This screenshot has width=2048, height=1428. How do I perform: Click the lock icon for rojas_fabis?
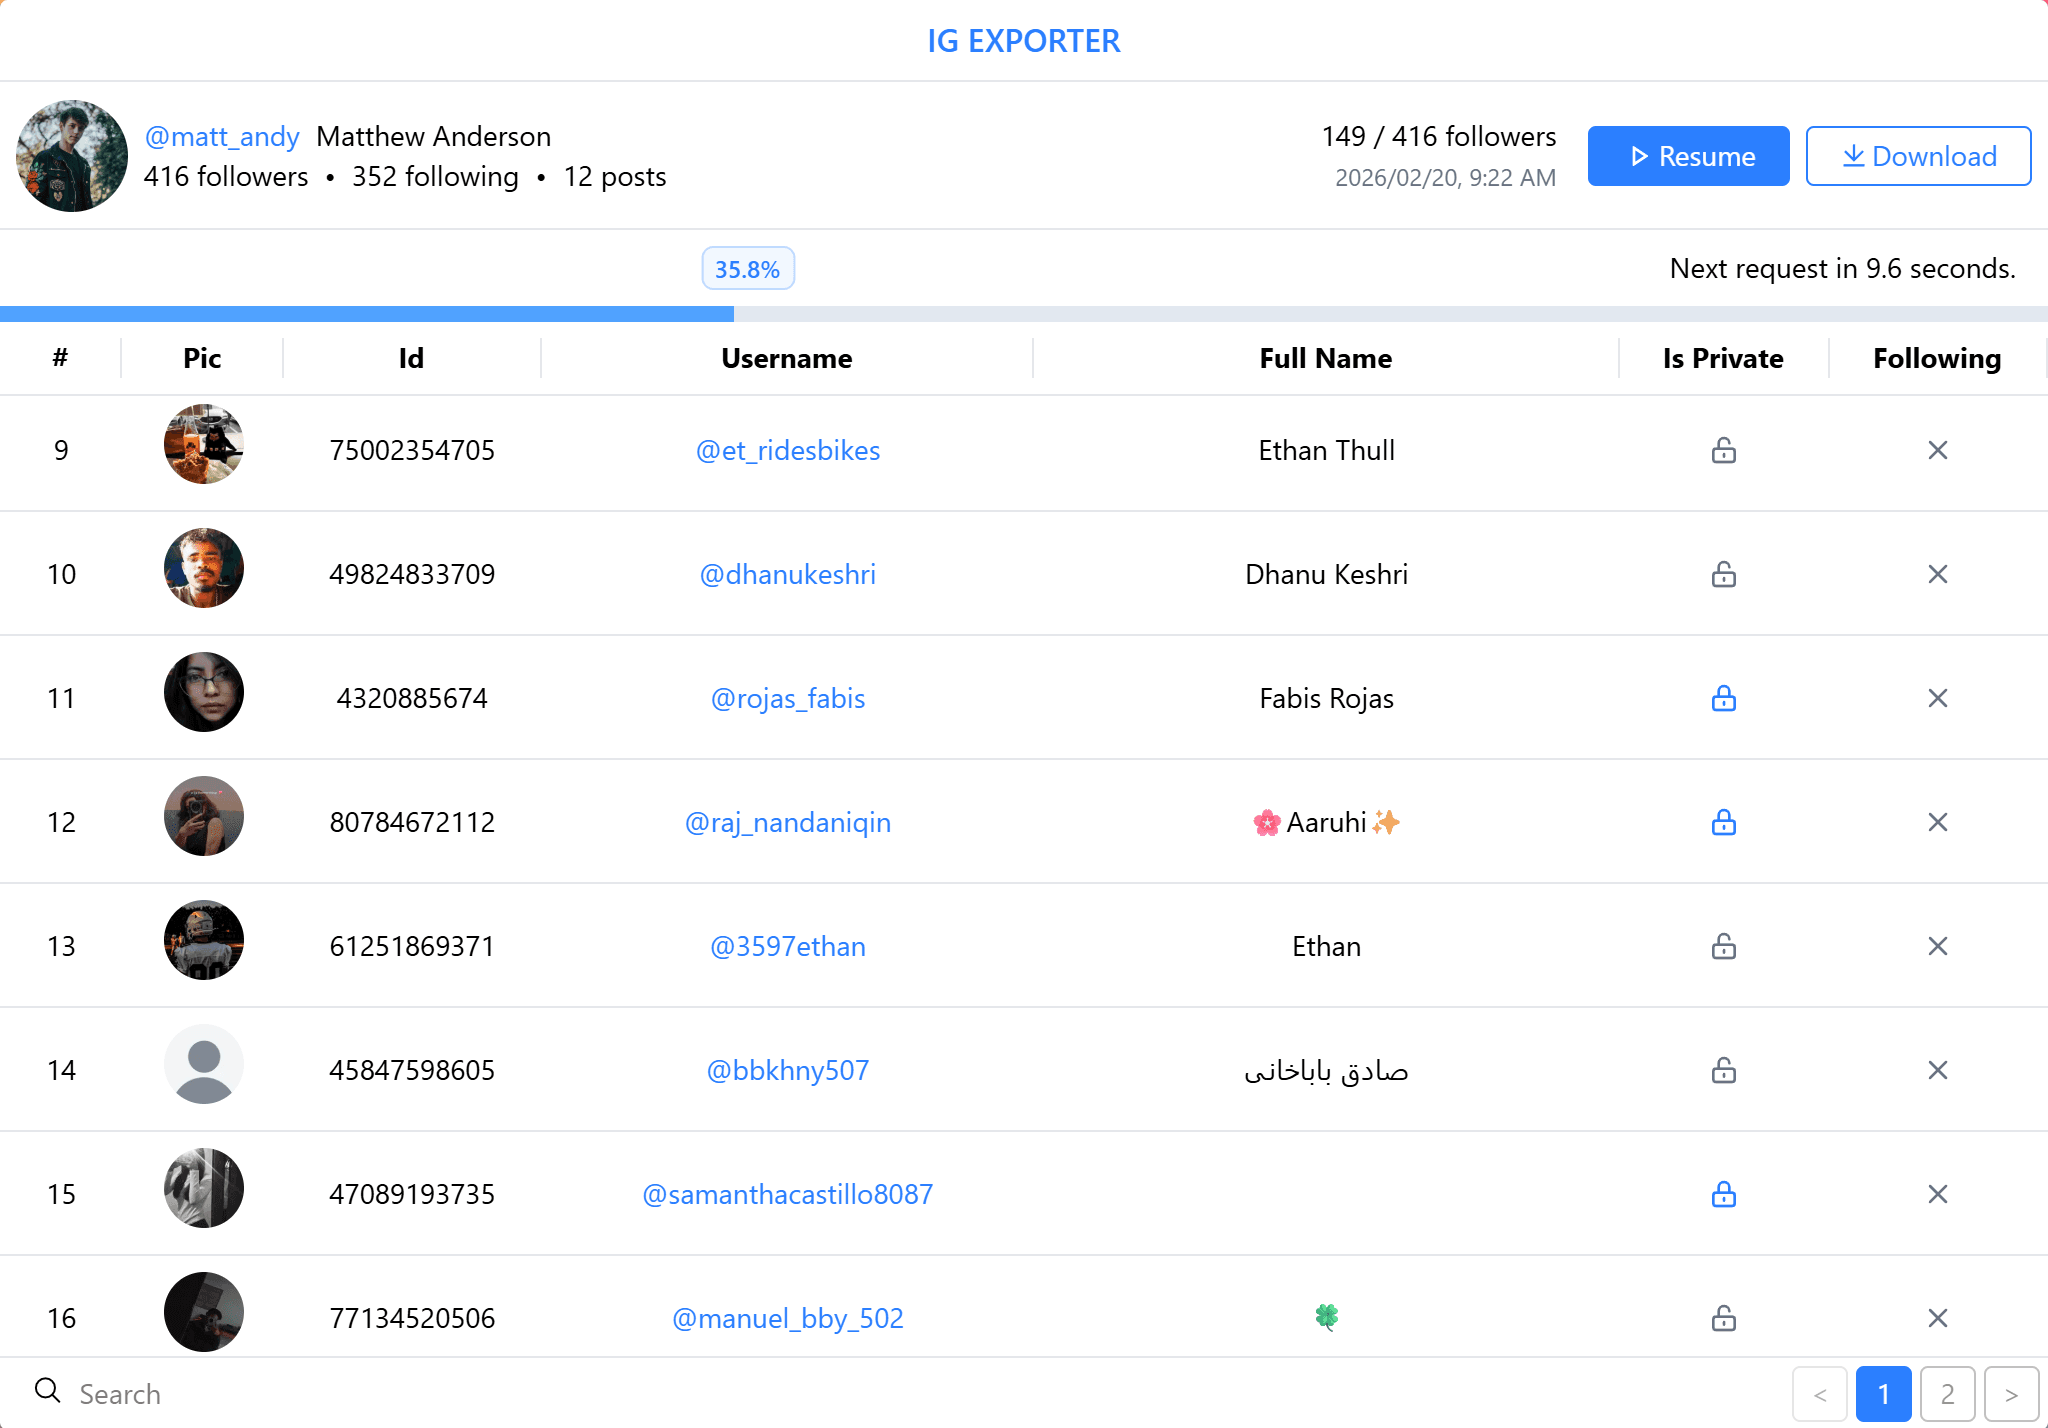[x=1723, y=698]
